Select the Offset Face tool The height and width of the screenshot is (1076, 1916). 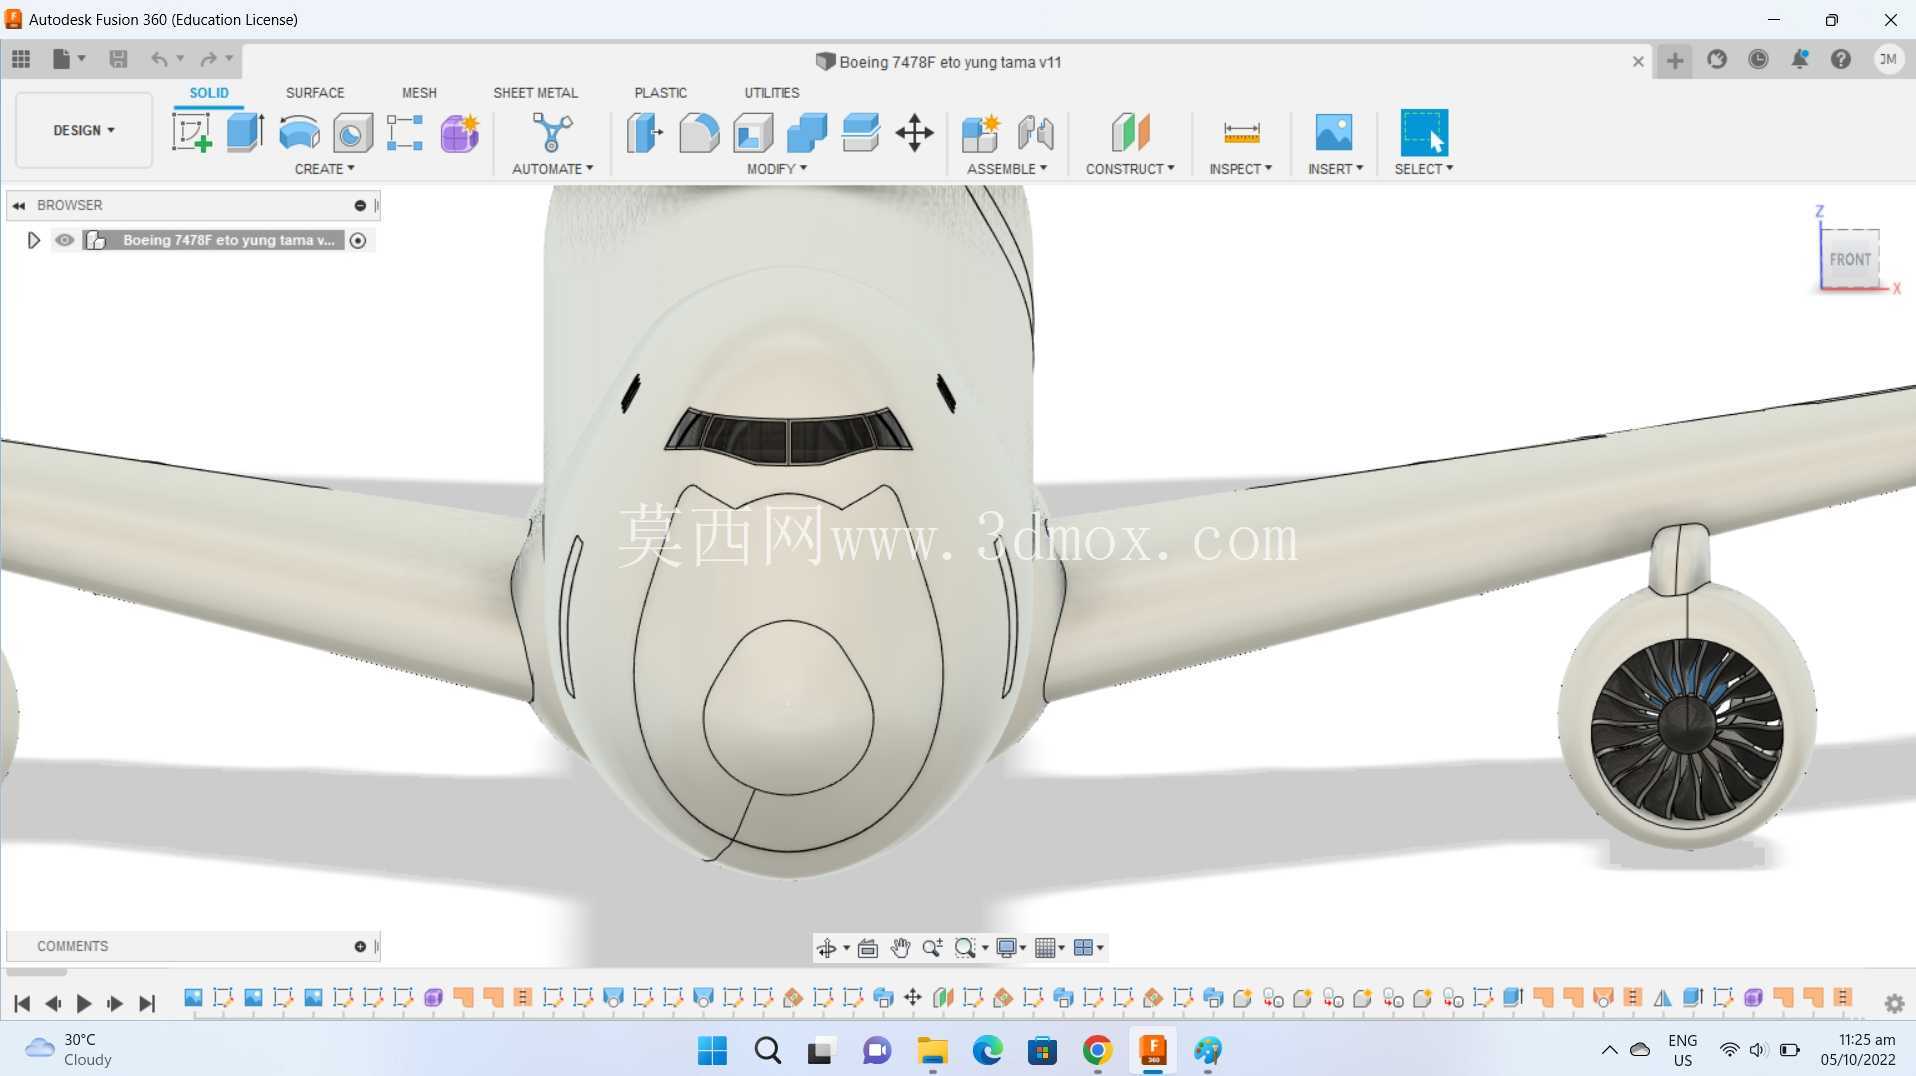click(x=861, y=132)
